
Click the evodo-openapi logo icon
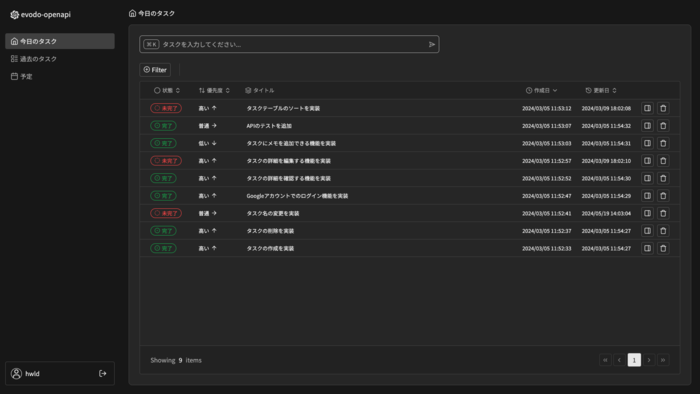[14, 15]
